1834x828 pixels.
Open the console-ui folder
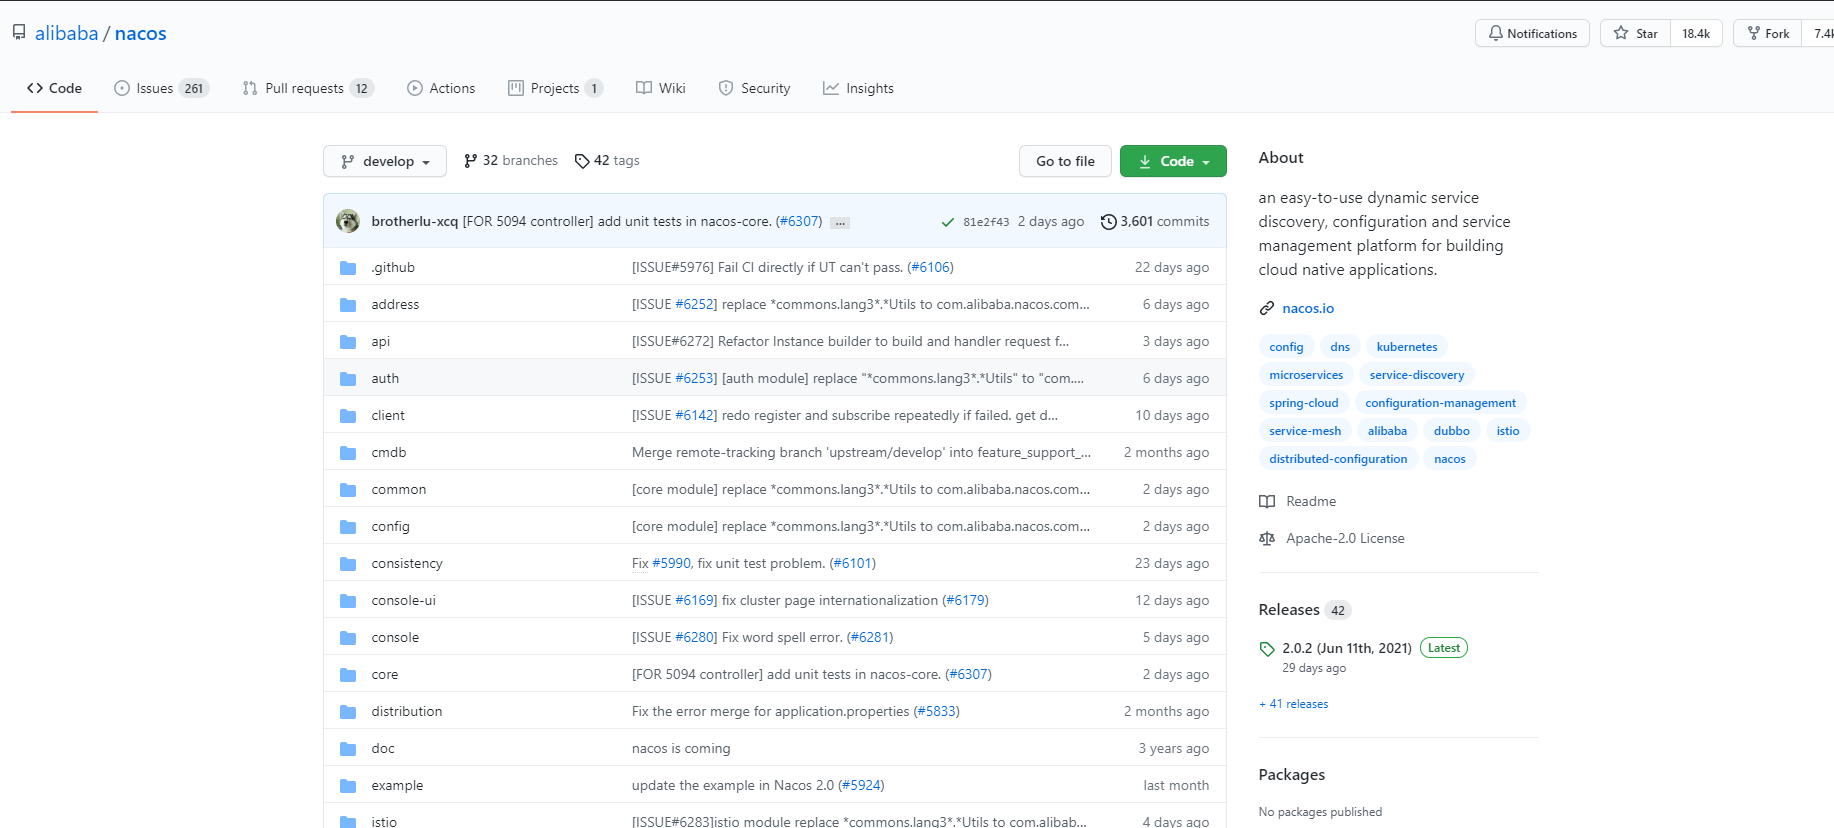pos(403,601)
